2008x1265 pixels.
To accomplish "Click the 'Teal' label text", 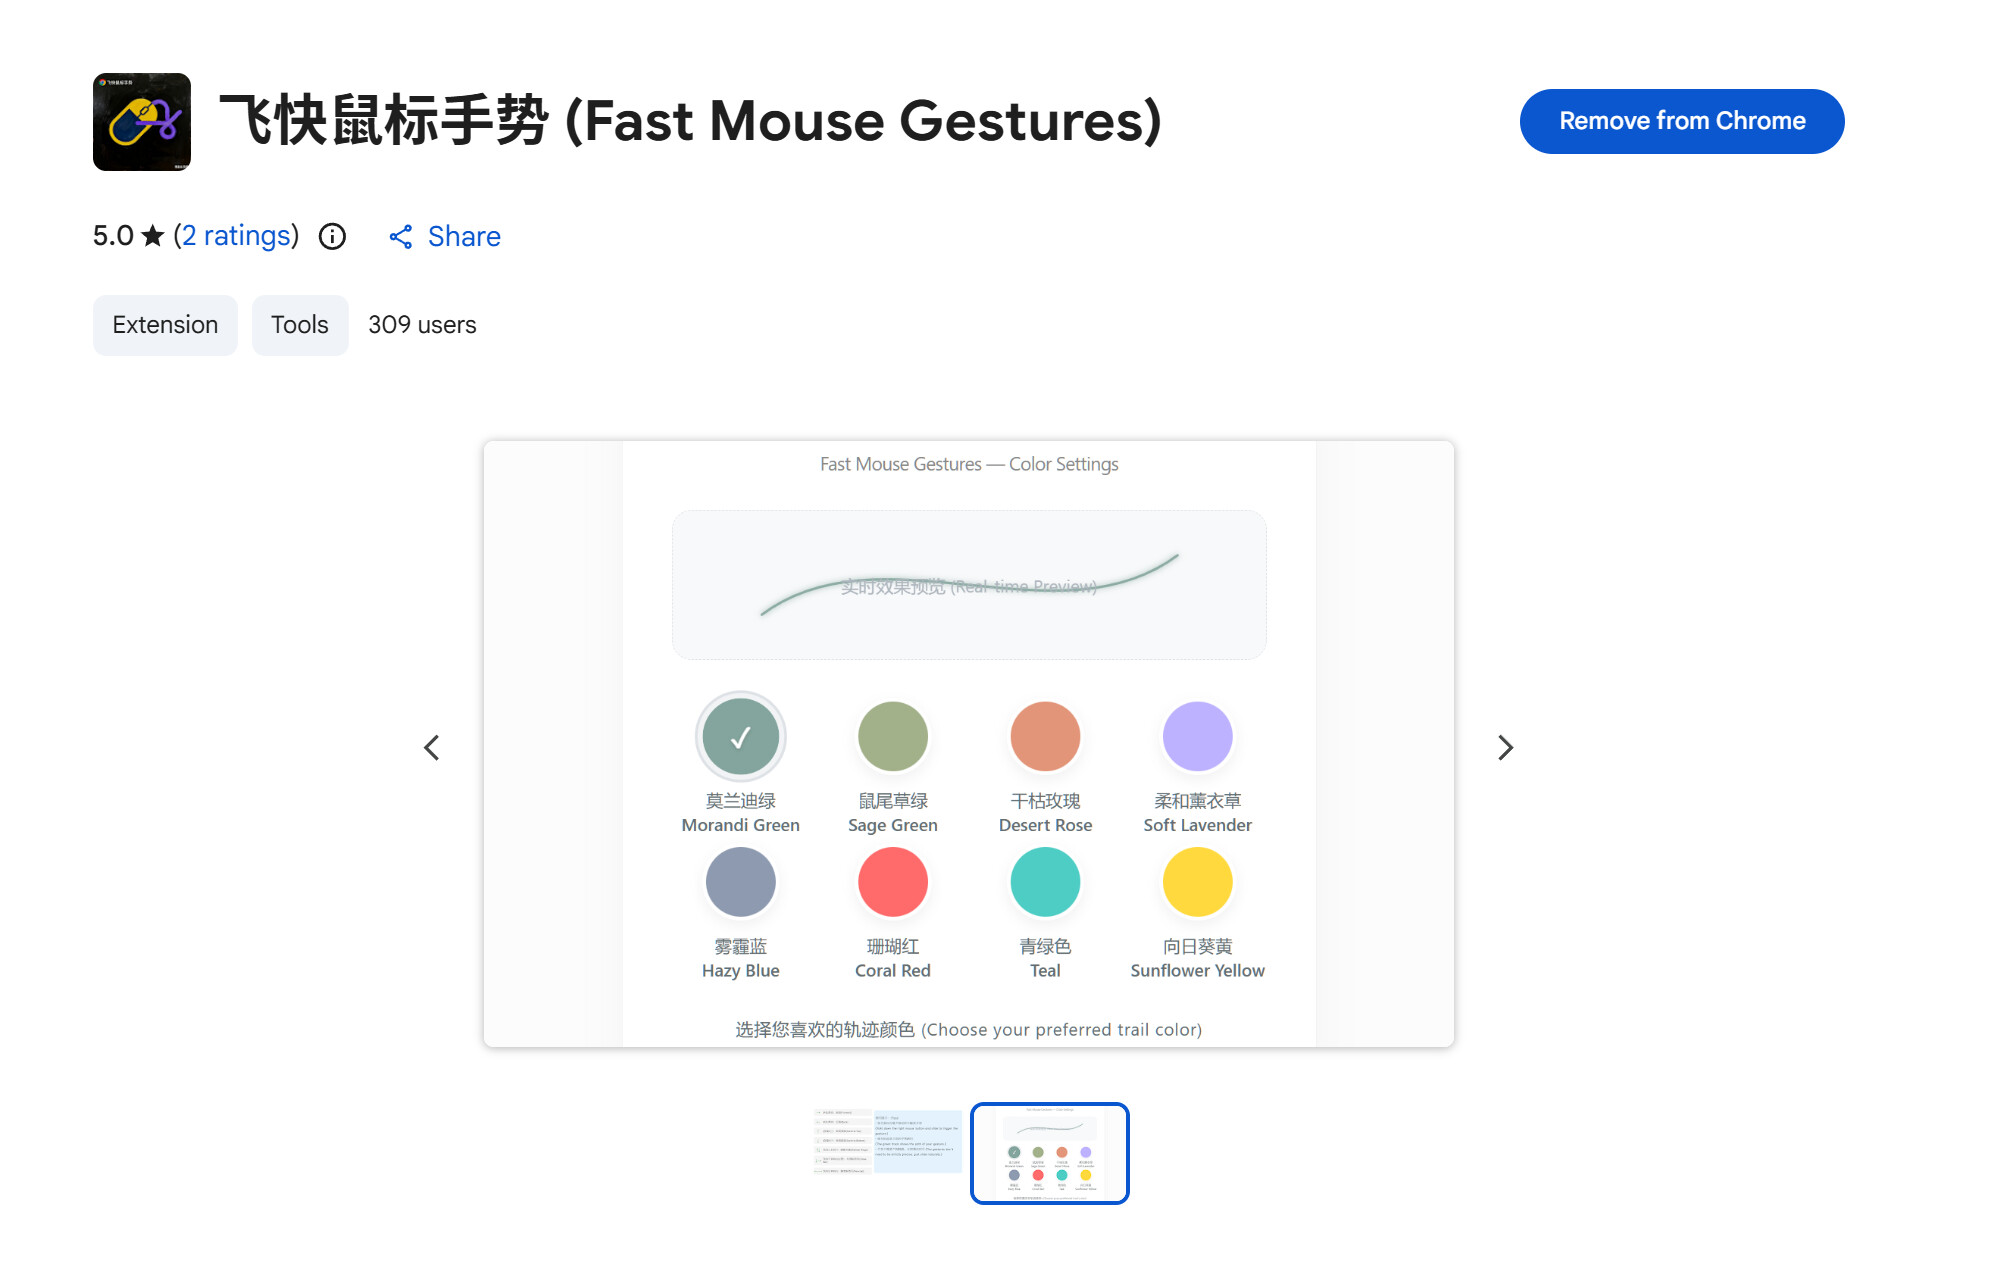I will click(x=1045, y=971).
